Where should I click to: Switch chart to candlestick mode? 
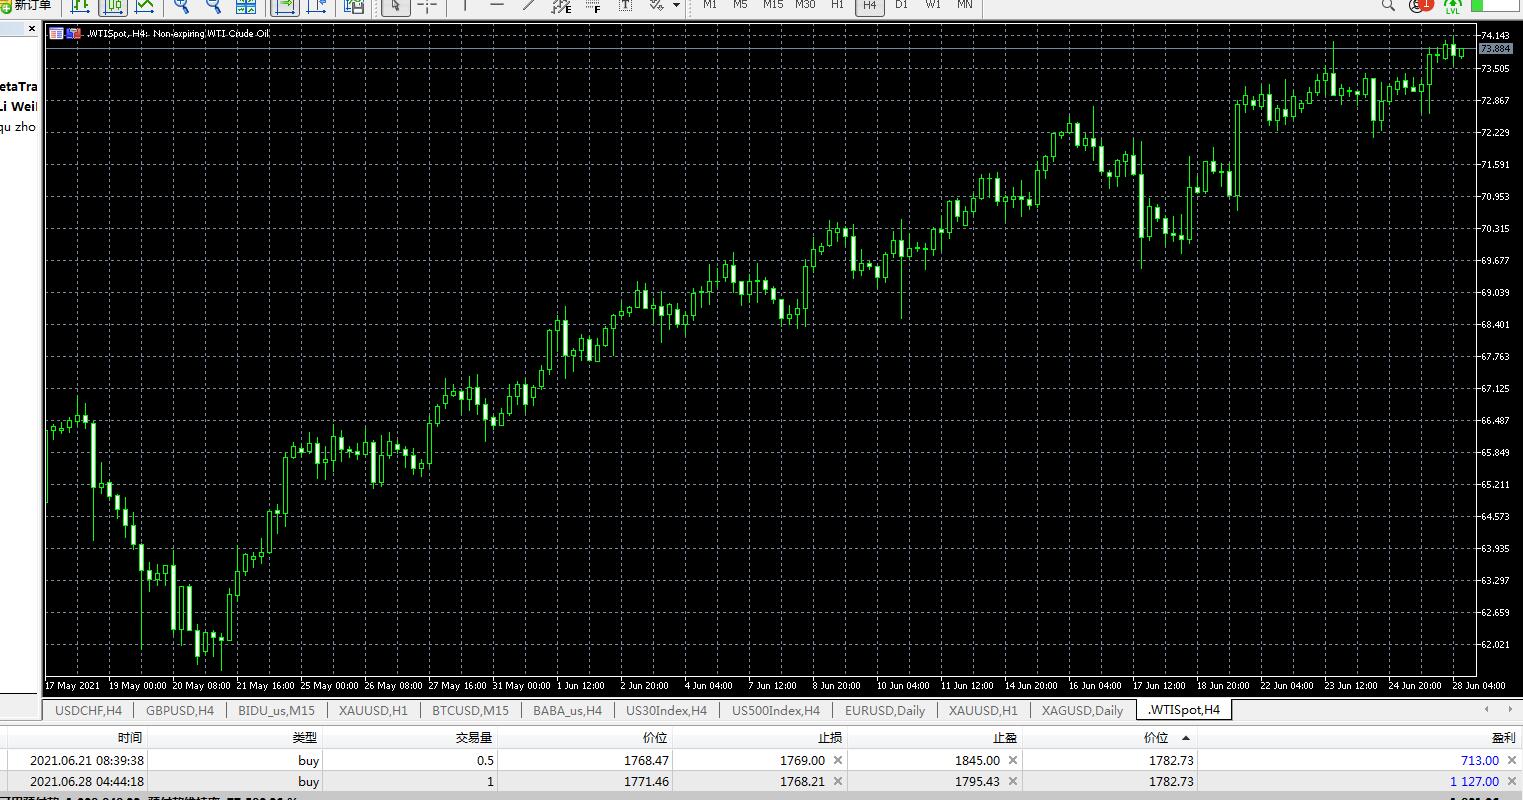pos(113,6)
